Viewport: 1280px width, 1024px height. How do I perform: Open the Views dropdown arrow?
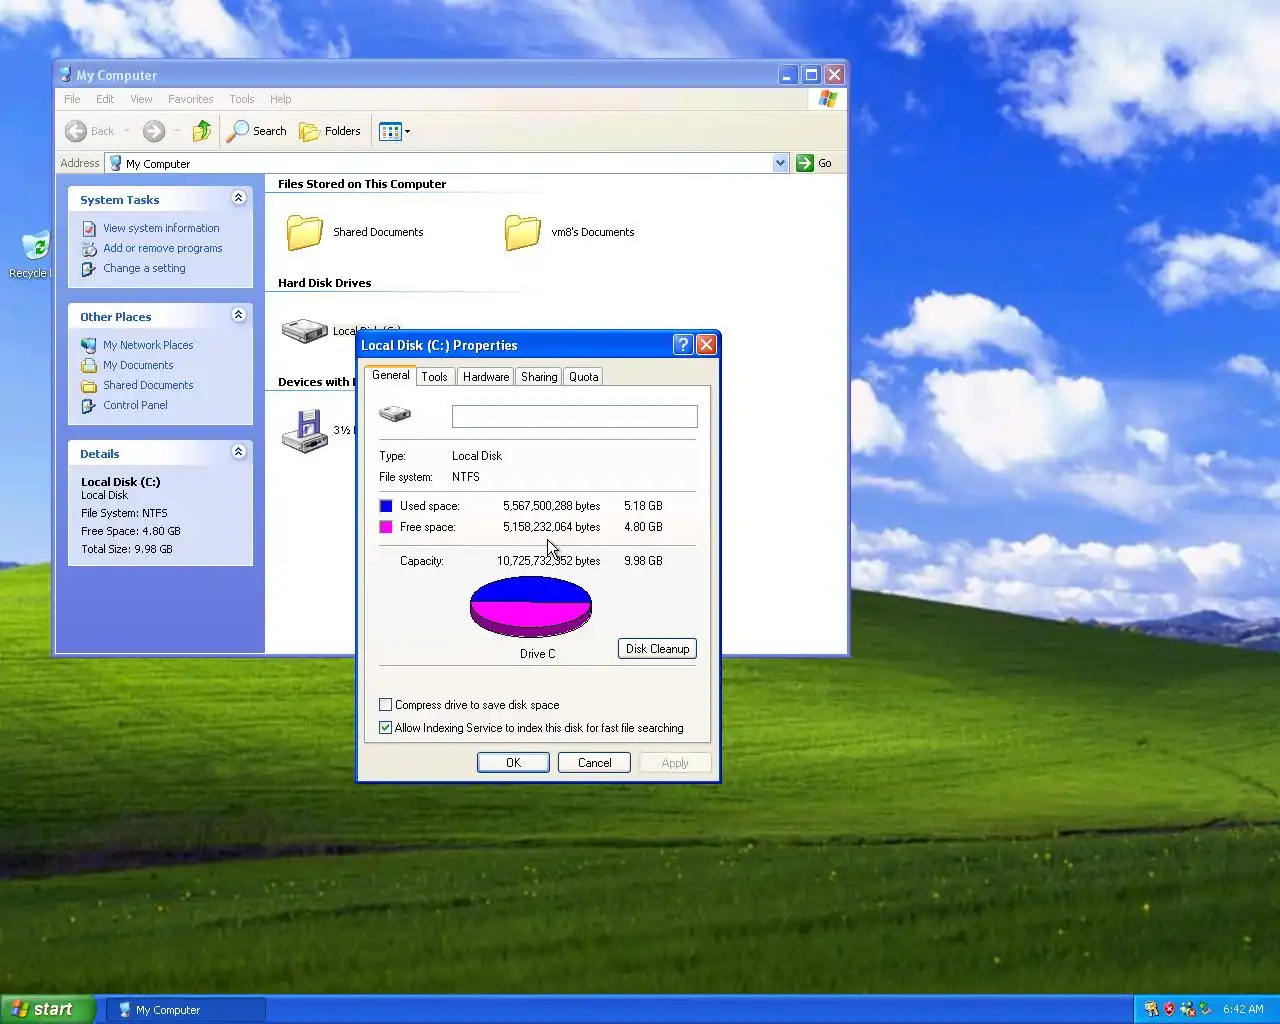407,131
